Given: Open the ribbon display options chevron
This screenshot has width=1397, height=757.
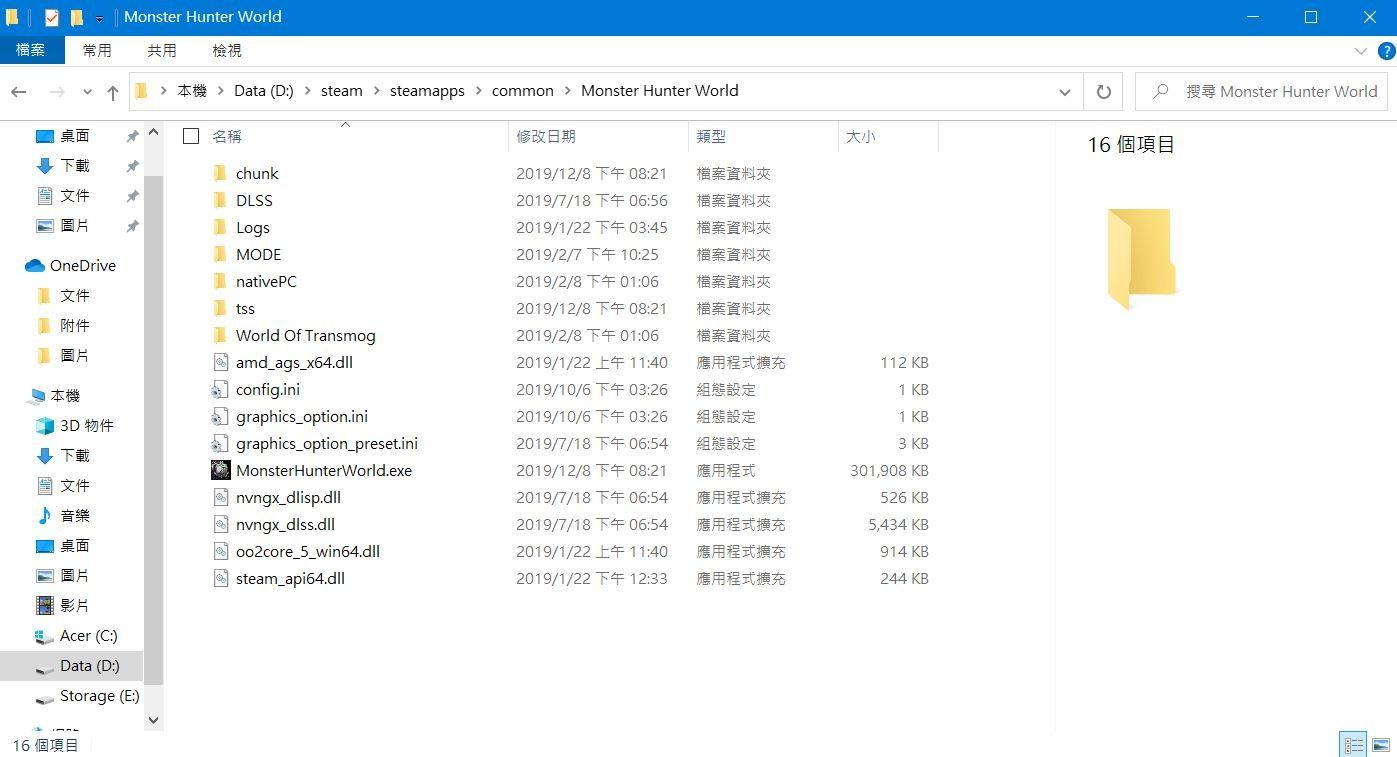Looking at the screenshot, I should click(x=1359, y=50).
